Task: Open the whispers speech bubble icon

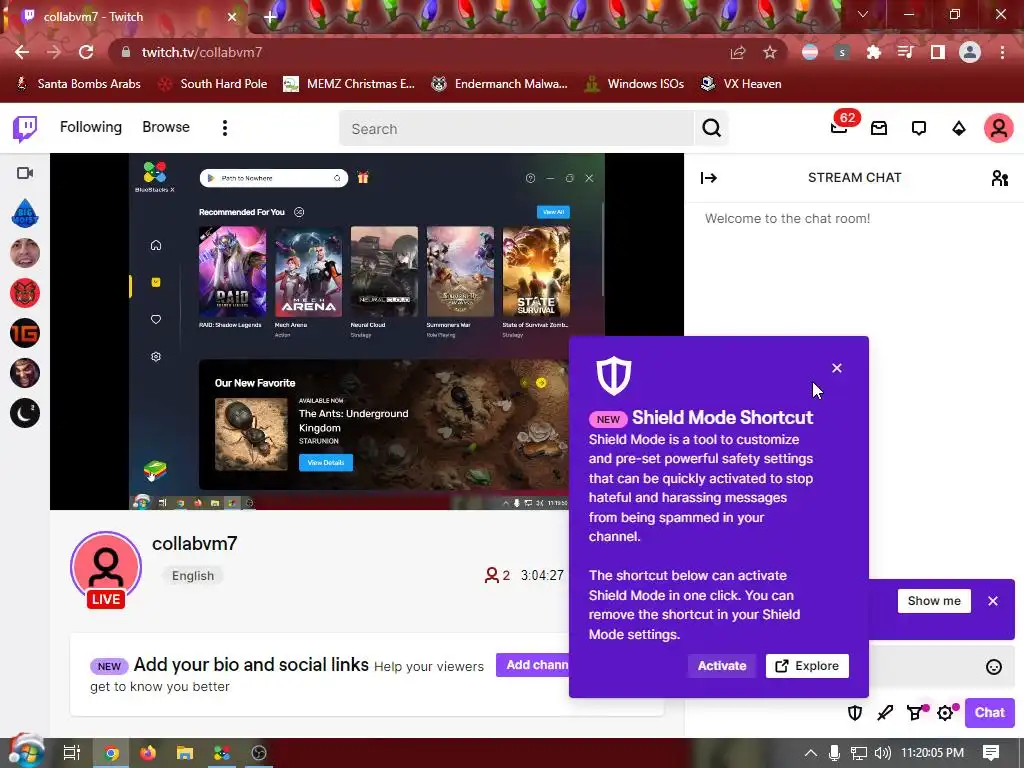Action: 919,128
